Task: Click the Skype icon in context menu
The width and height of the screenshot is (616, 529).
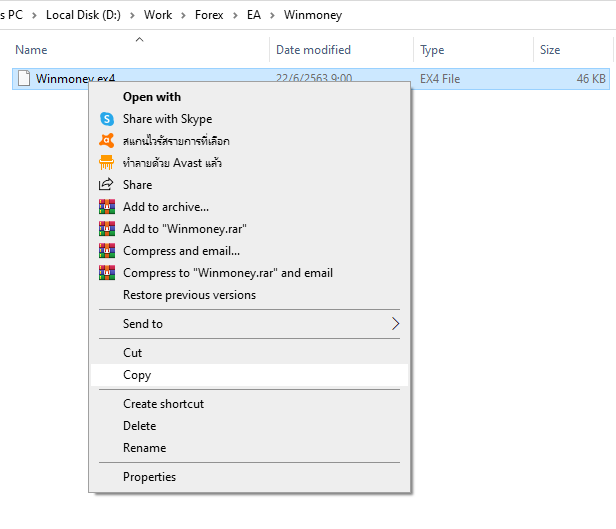Action: [107, 119]
